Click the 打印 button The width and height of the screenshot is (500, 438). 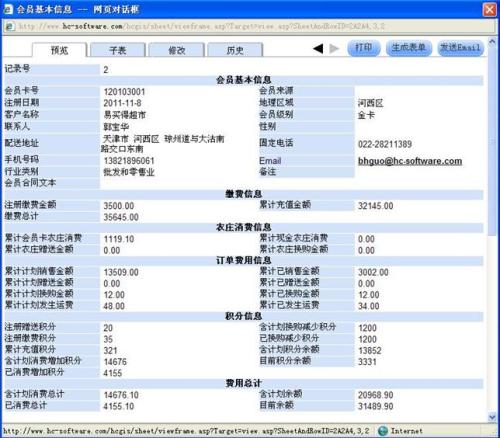pos(364,48)
